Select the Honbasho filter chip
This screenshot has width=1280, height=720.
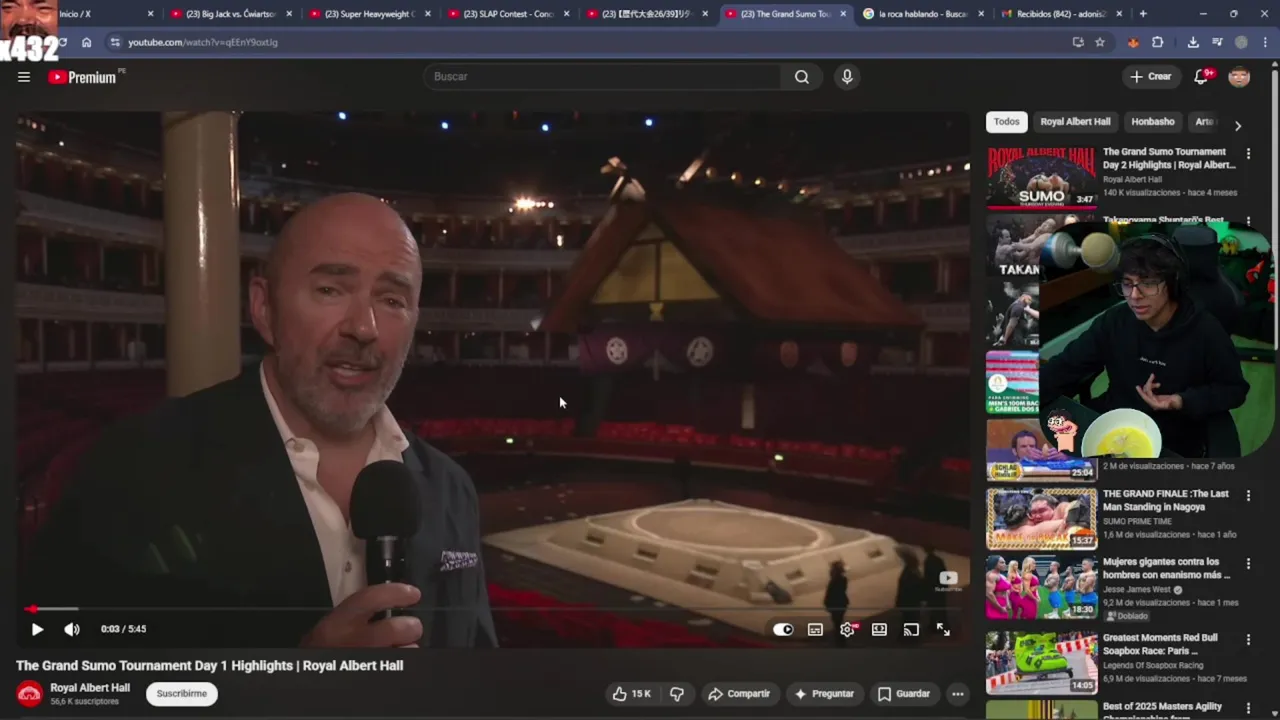point(1153,122)
